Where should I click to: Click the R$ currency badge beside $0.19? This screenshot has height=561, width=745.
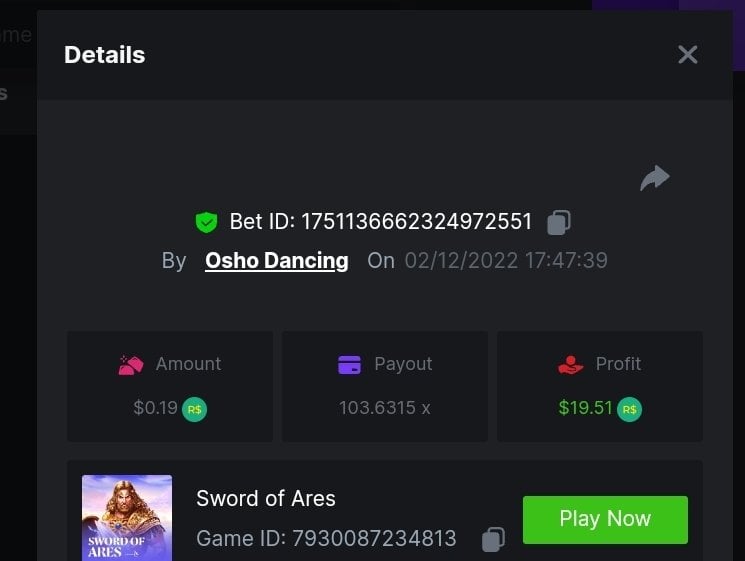[195, 409]
